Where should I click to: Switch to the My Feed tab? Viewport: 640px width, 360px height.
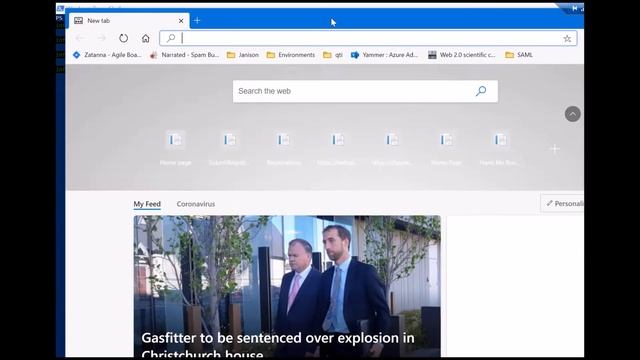point(147,204)
